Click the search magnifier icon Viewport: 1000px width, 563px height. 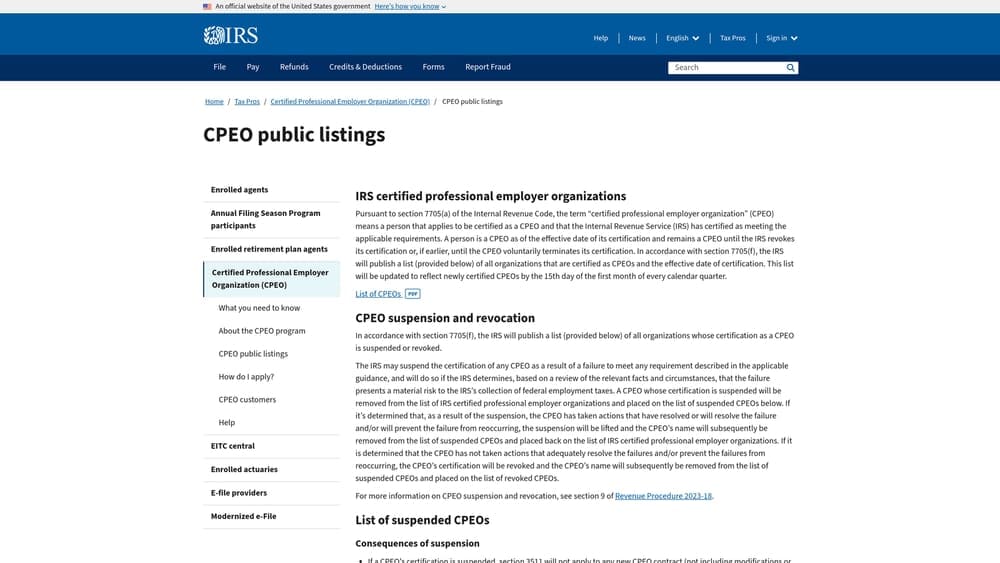(790, 68)
